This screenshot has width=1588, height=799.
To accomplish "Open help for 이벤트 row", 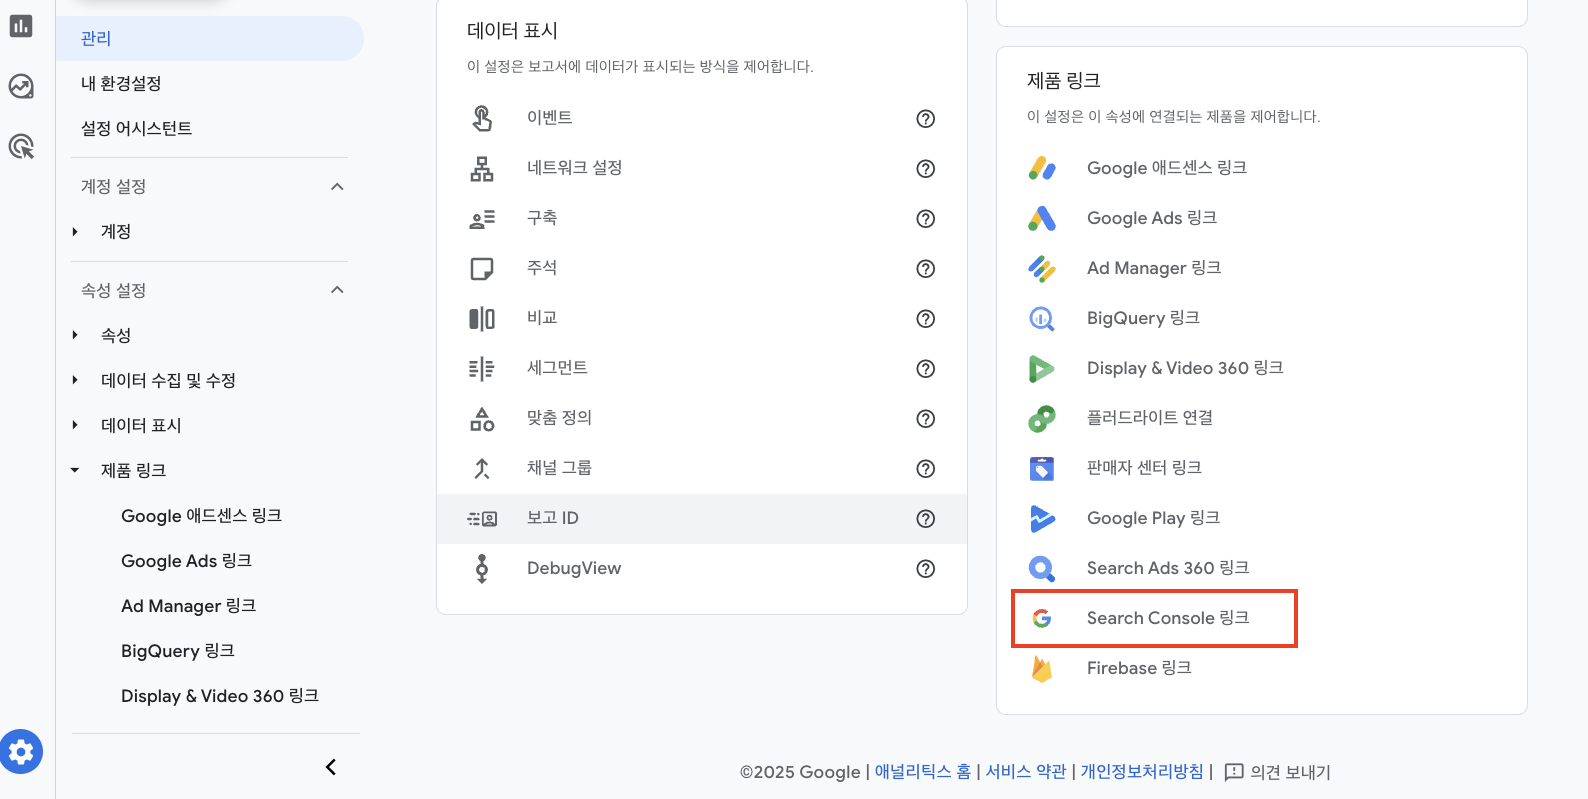I will pyautogui.click(x=926, y=118).
